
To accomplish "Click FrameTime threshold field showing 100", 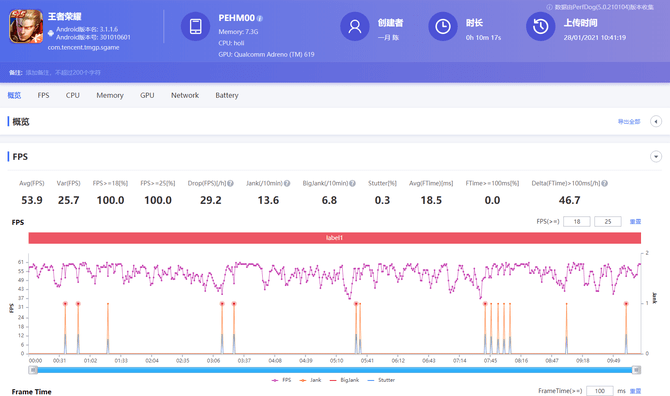I will coord(600,391).
